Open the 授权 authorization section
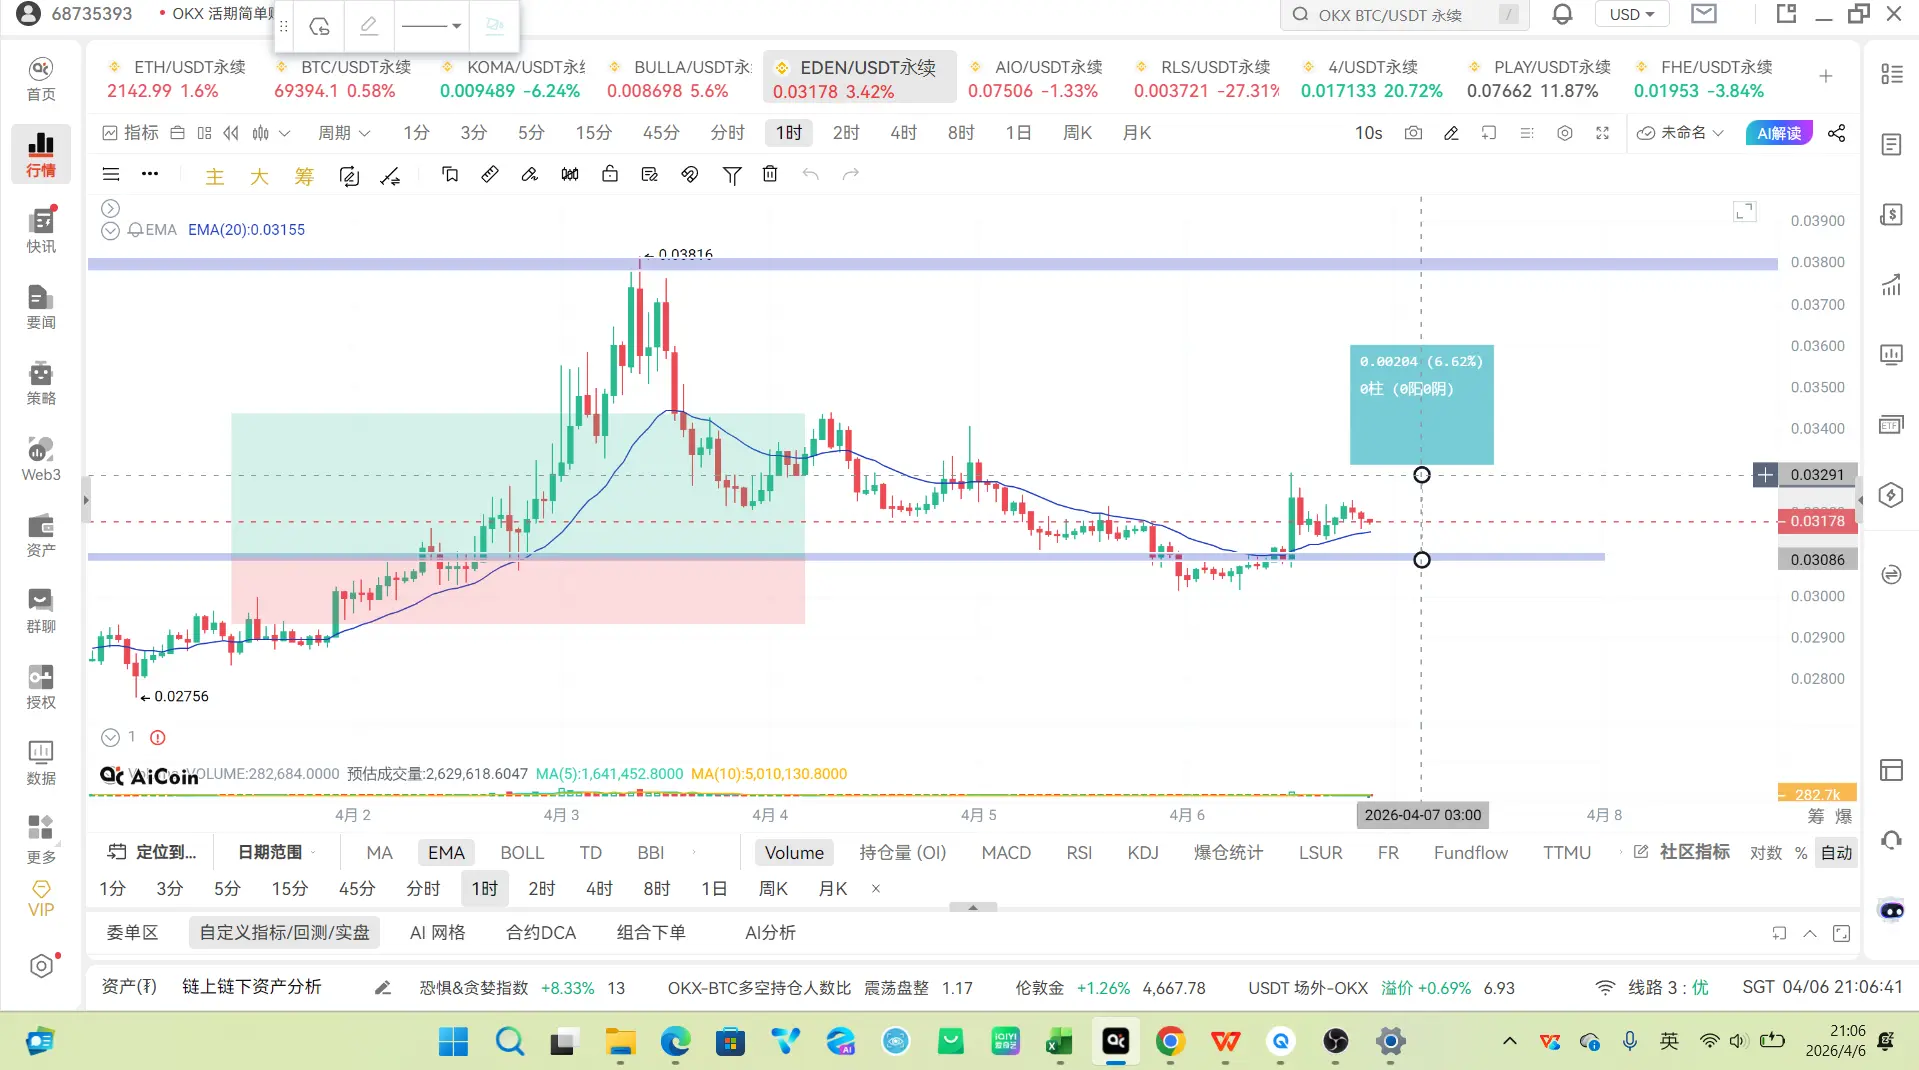 41,687
